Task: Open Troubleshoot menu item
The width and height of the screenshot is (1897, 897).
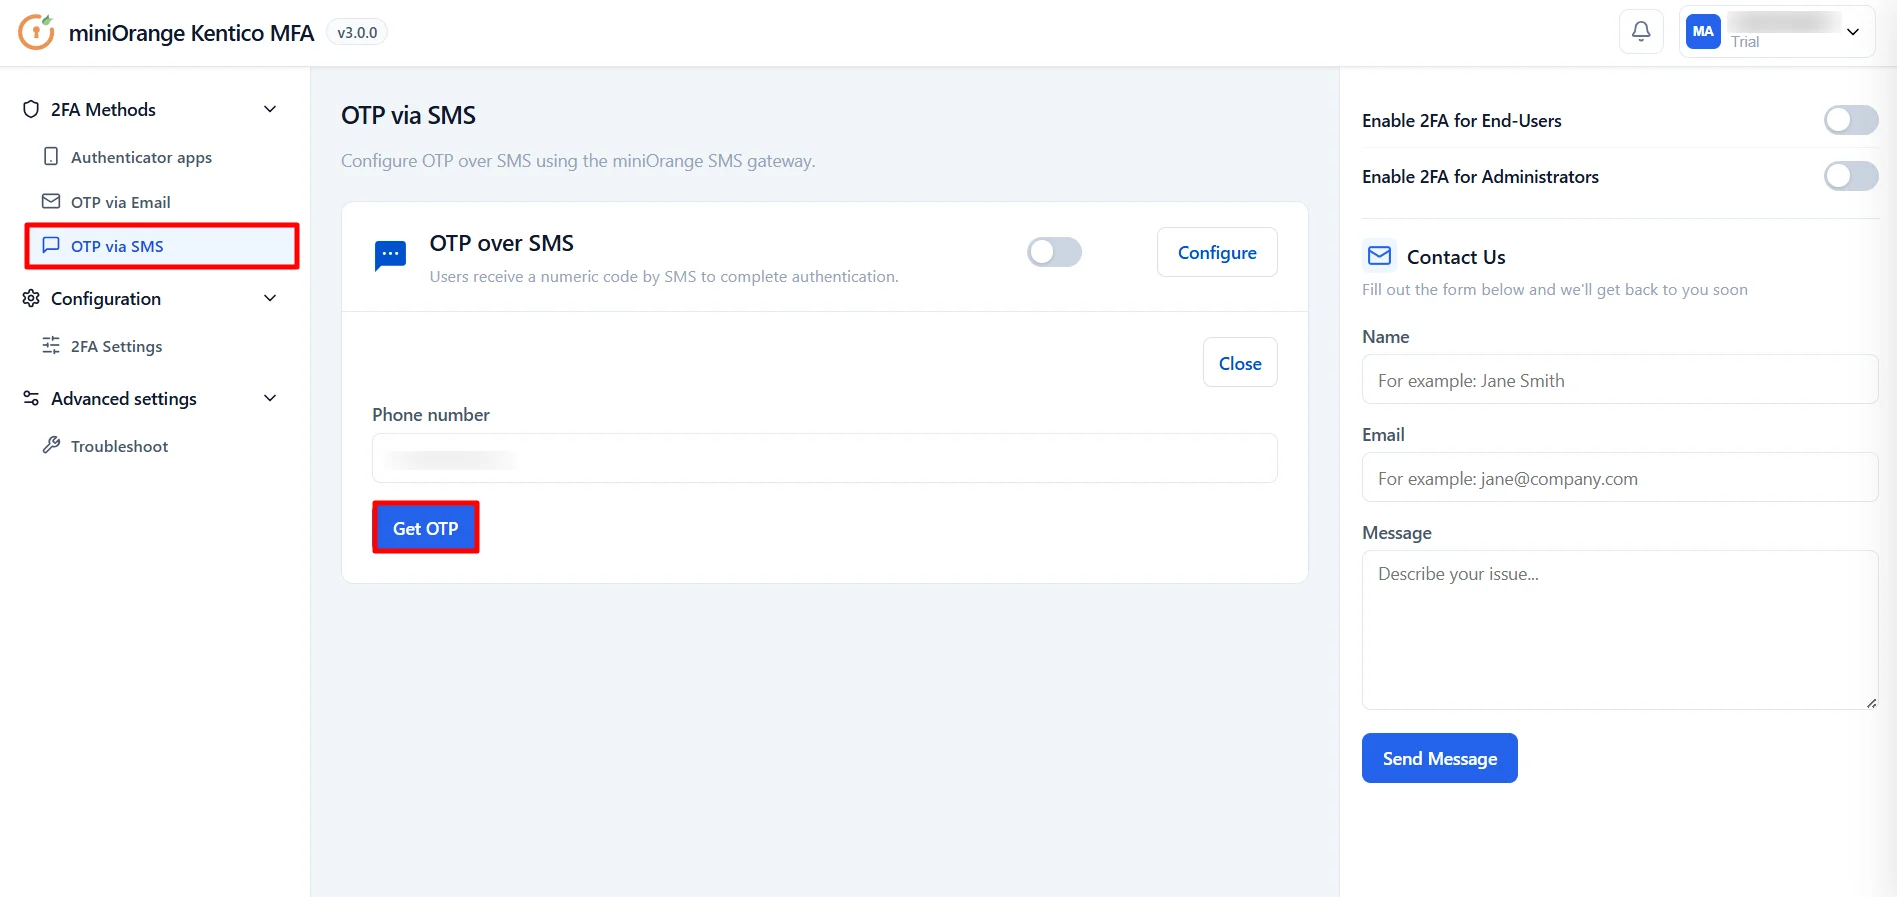Action: pos(161,446)
